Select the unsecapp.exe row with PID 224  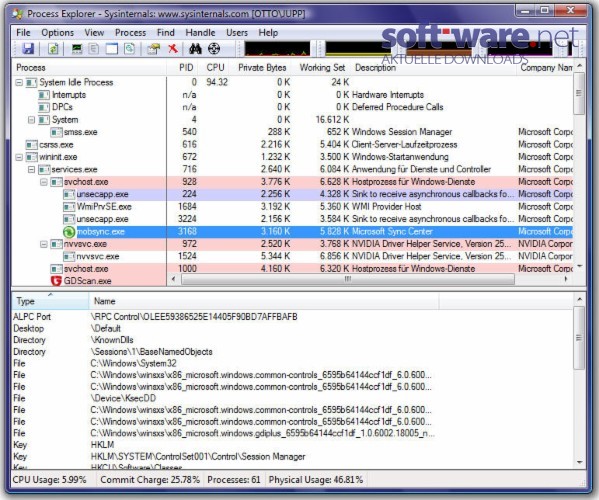pyautogui.click(x=292, y=194)
